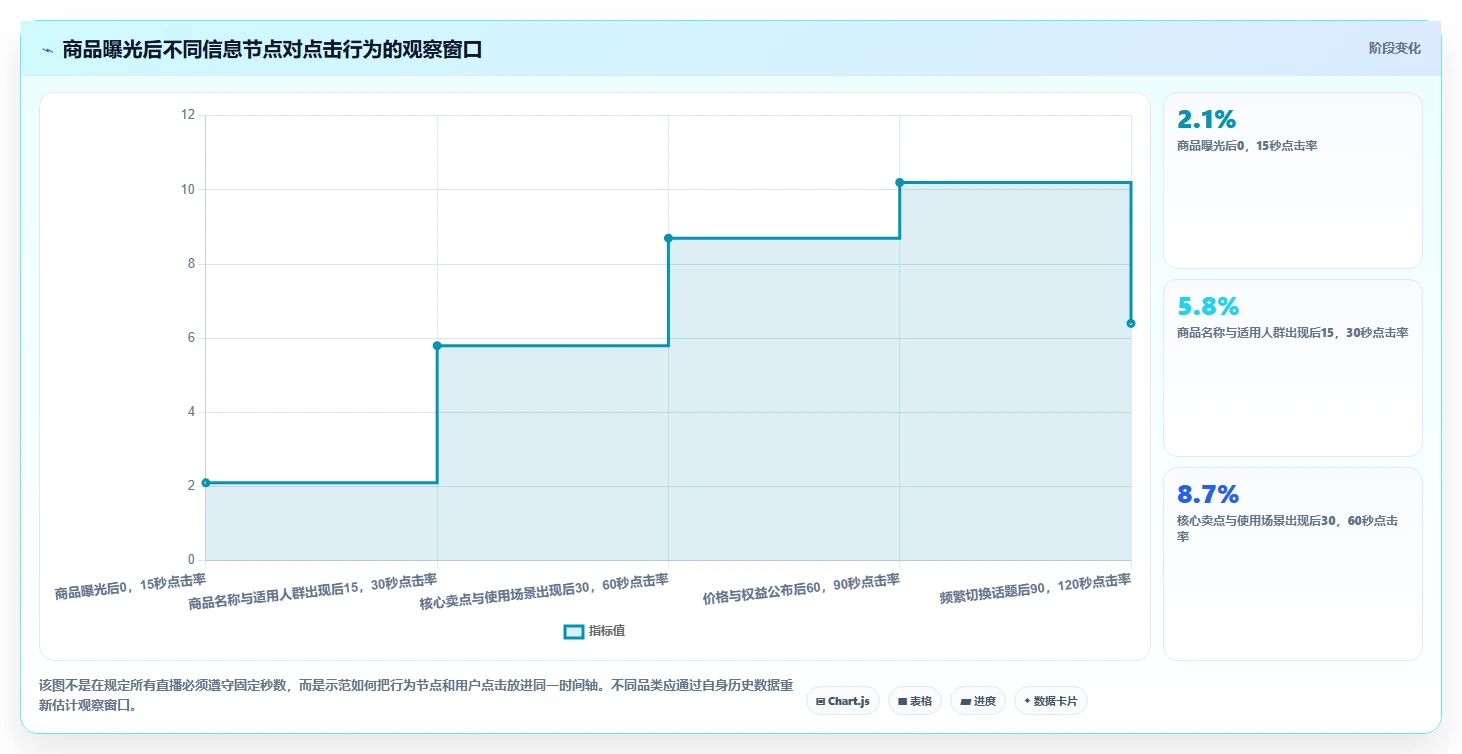The width and height of the screenshot is (1462, 754).
Task: Click the y-axis tick label 6
Action: pyautogui.click(x=191, y=338)
